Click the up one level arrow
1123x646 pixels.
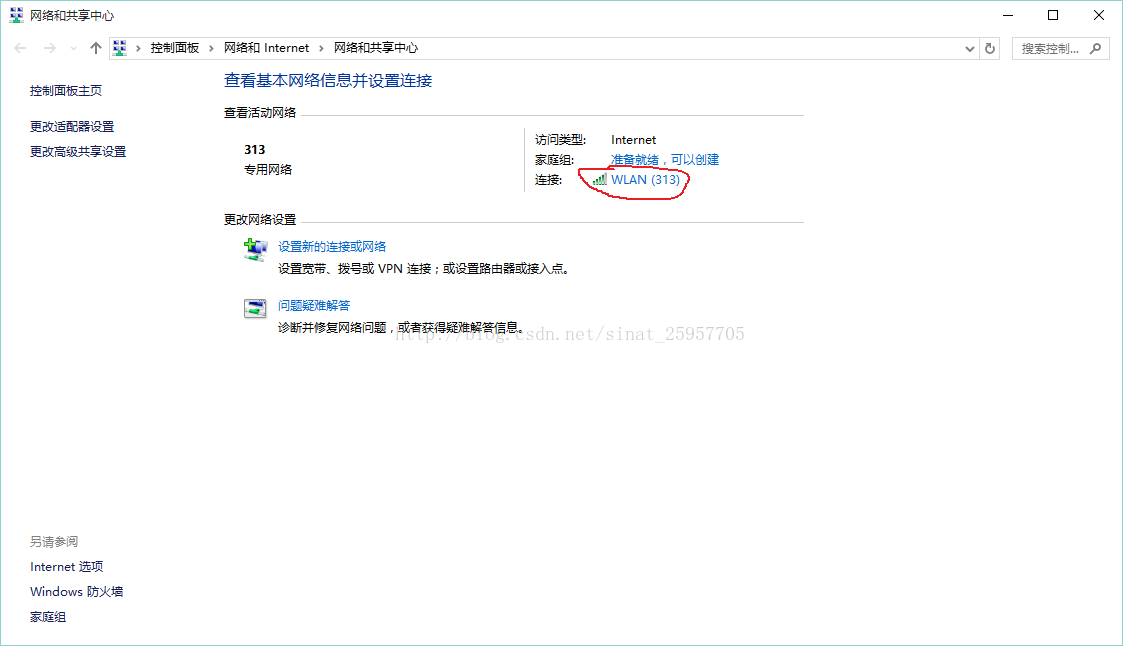click(96, 48)
